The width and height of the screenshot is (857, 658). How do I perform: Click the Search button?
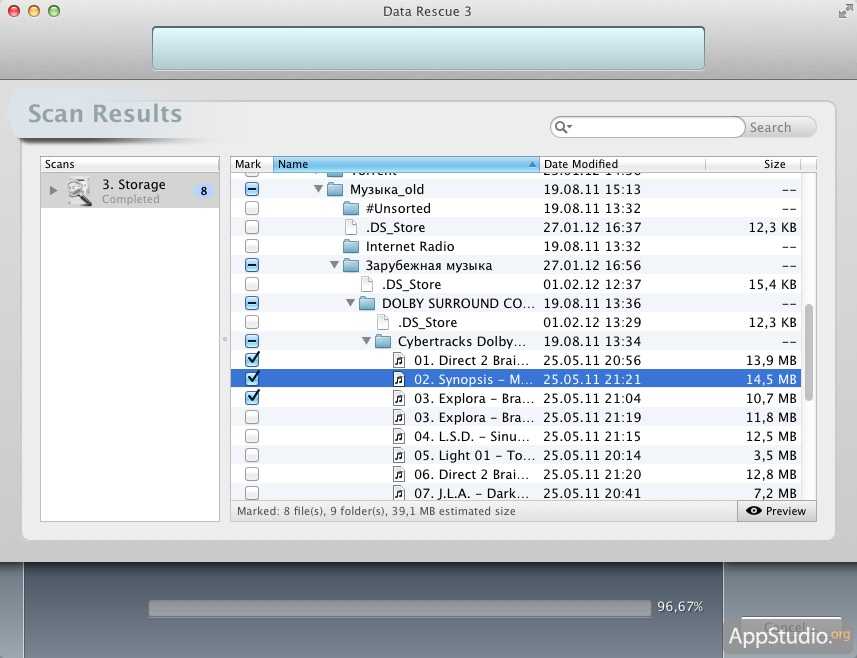coord(771,127)
